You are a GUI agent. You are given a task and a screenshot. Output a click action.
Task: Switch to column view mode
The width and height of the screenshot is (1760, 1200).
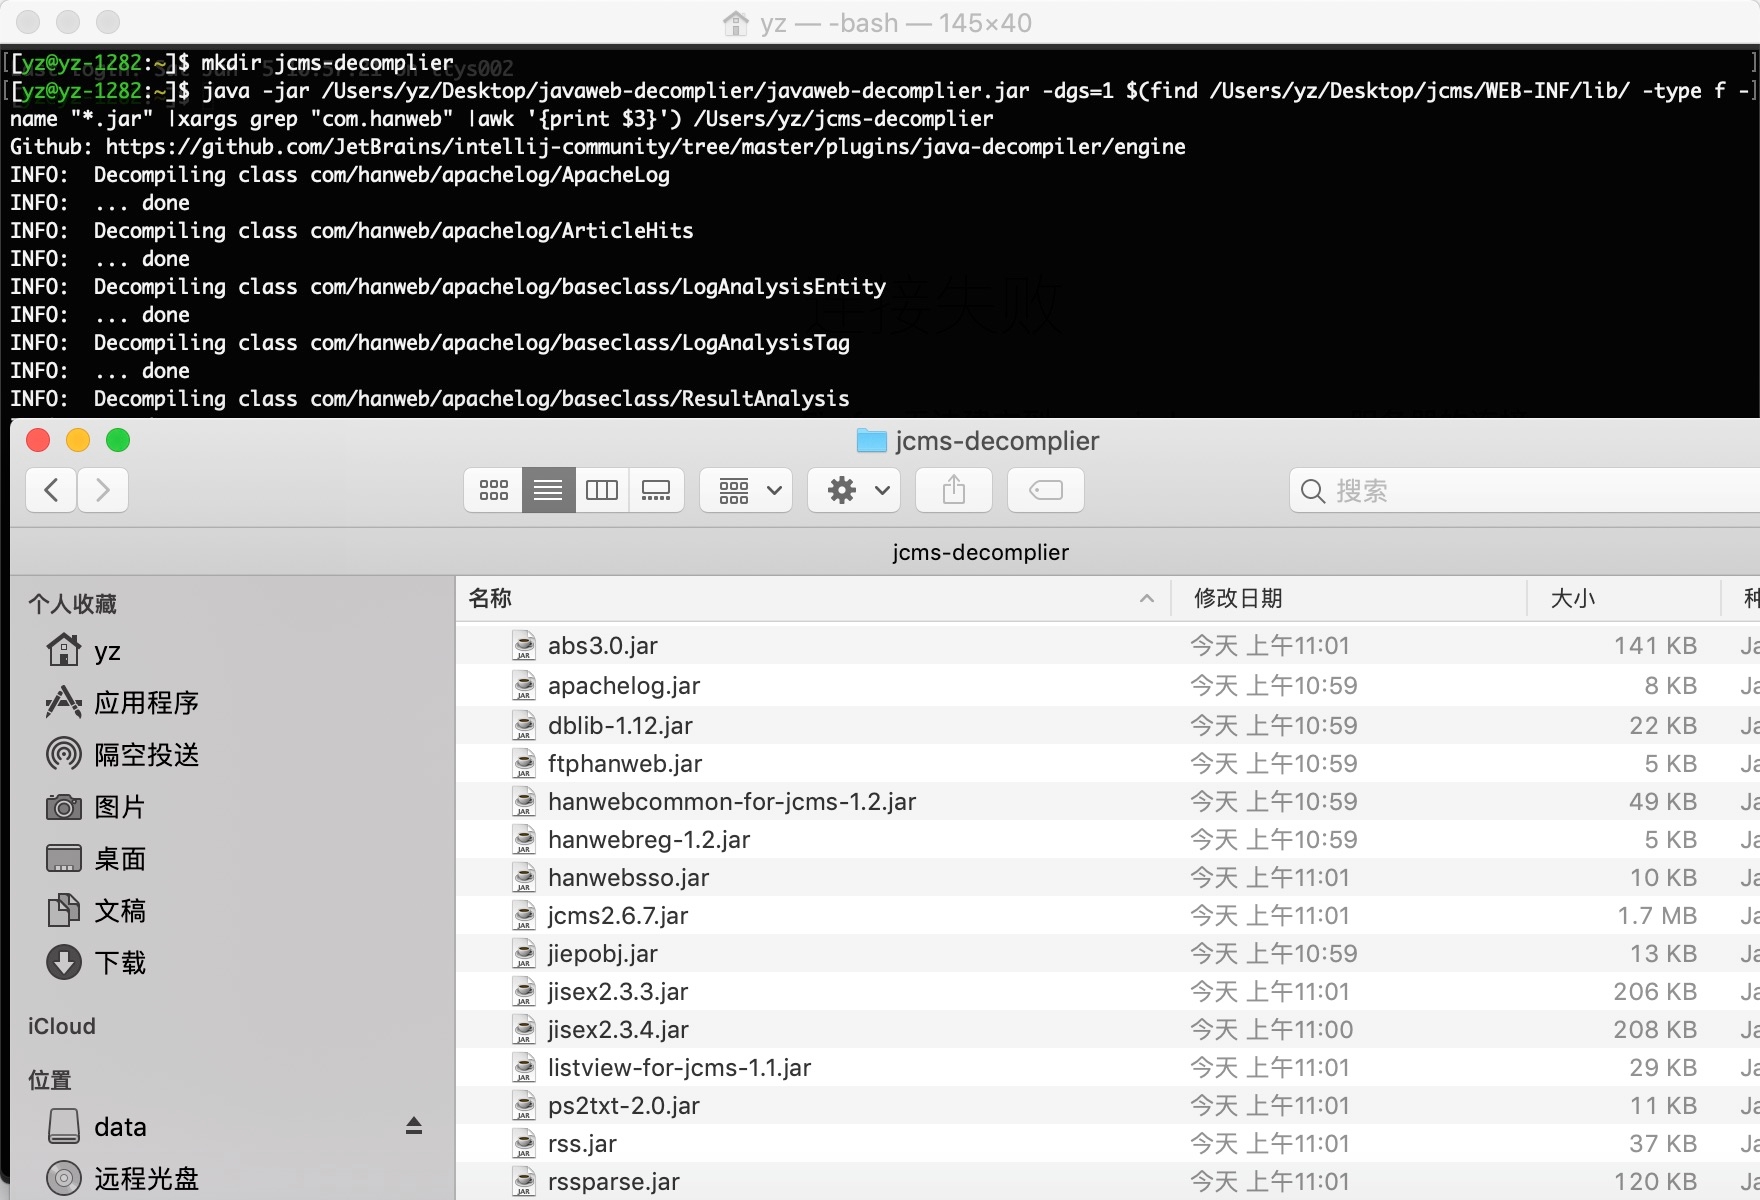602,490
